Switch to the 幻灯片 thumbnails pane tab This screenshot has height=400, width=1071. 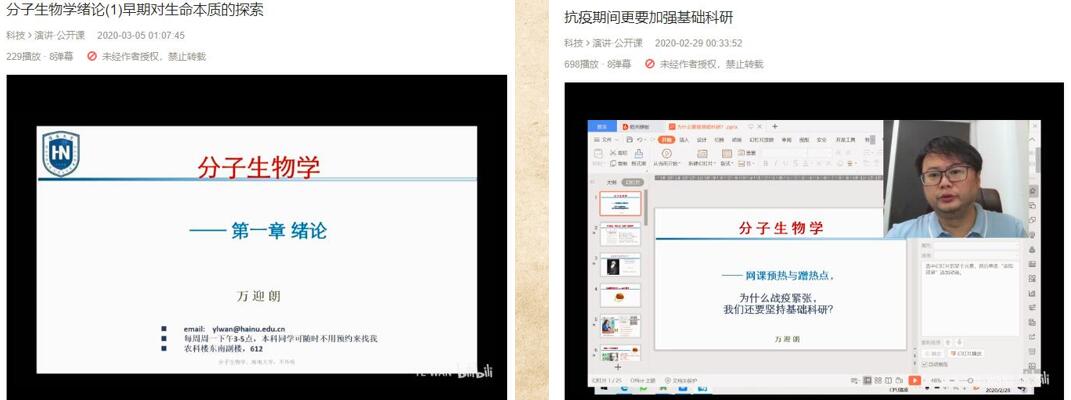click(x=632, y=182)
